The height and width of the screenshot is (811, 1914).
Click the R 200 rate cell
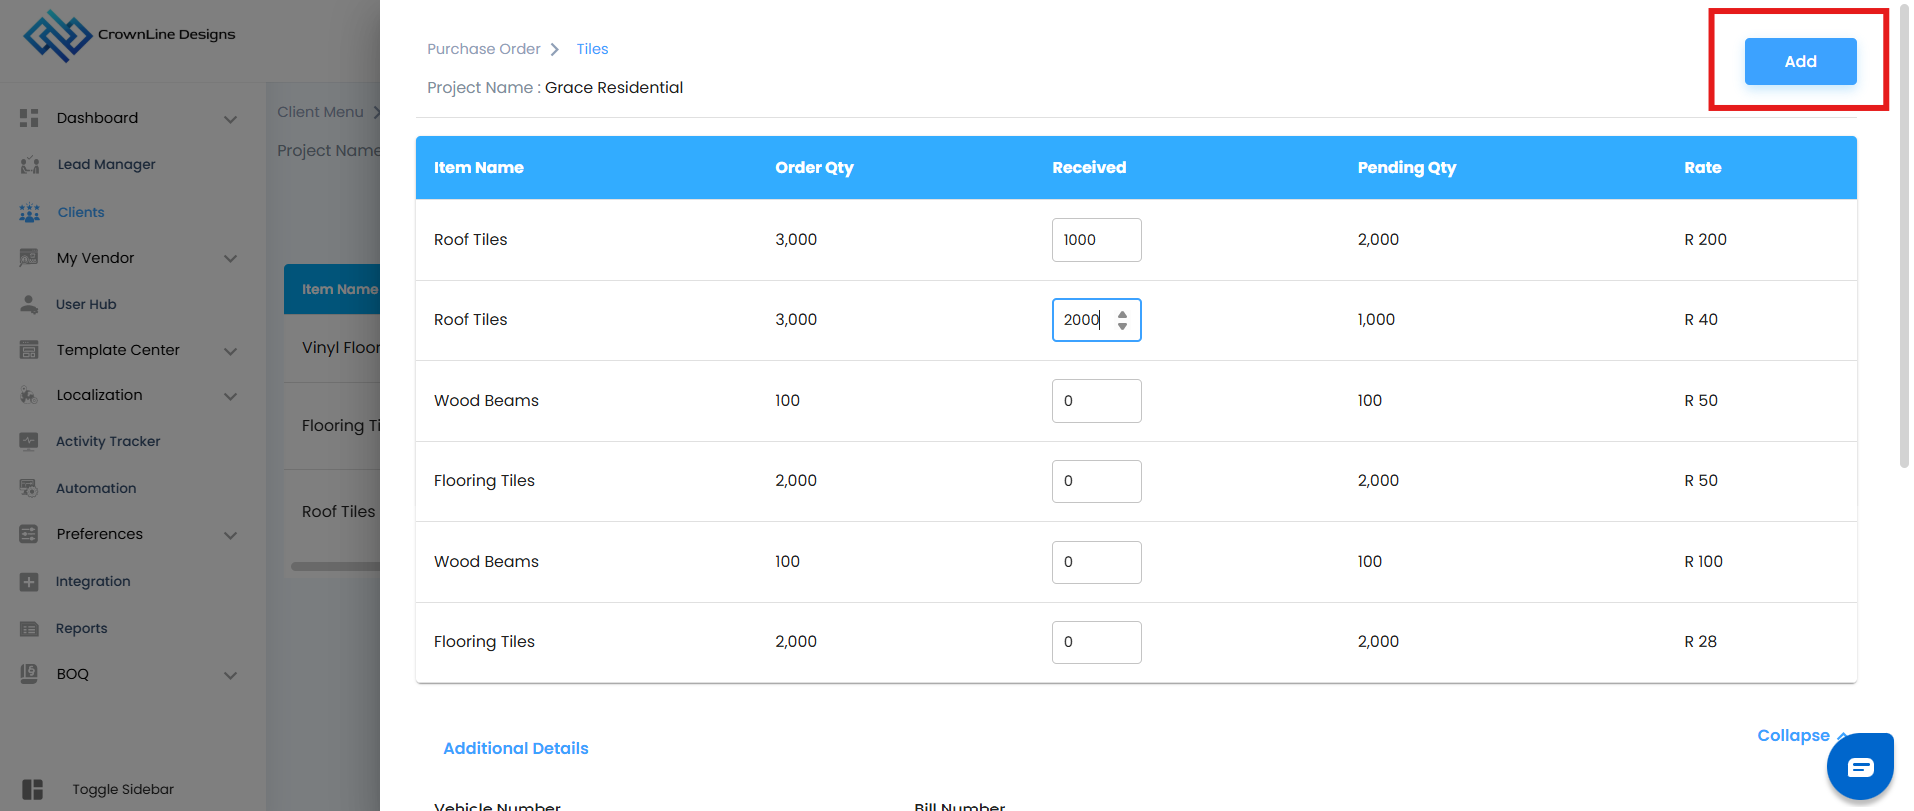pos(1705,240)
